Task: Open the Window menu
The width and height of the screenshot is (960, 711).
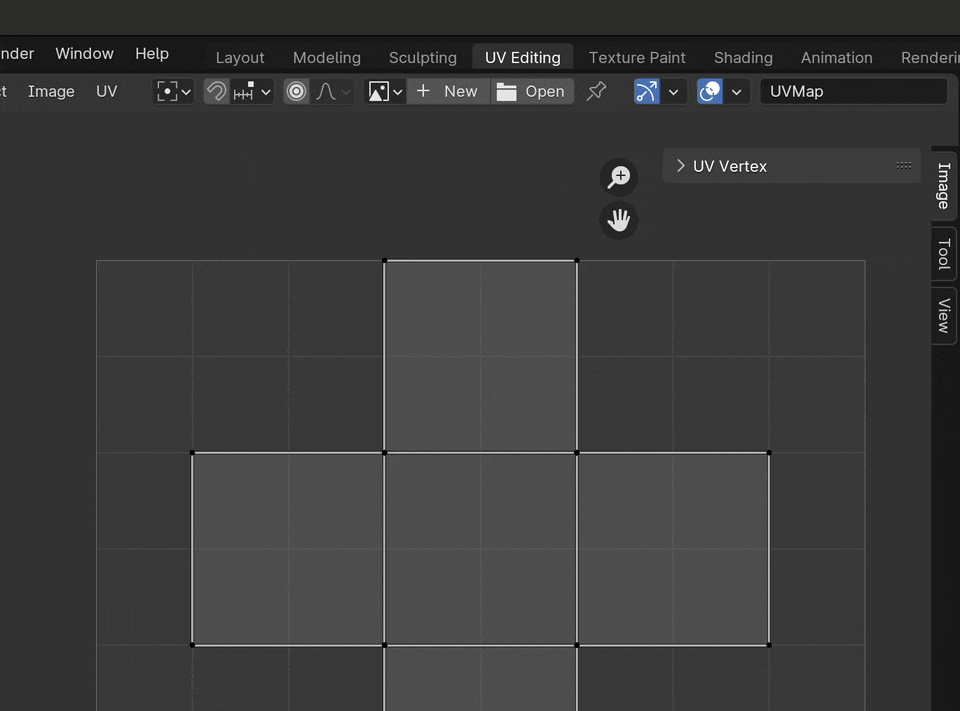Action: click(84, 53)
